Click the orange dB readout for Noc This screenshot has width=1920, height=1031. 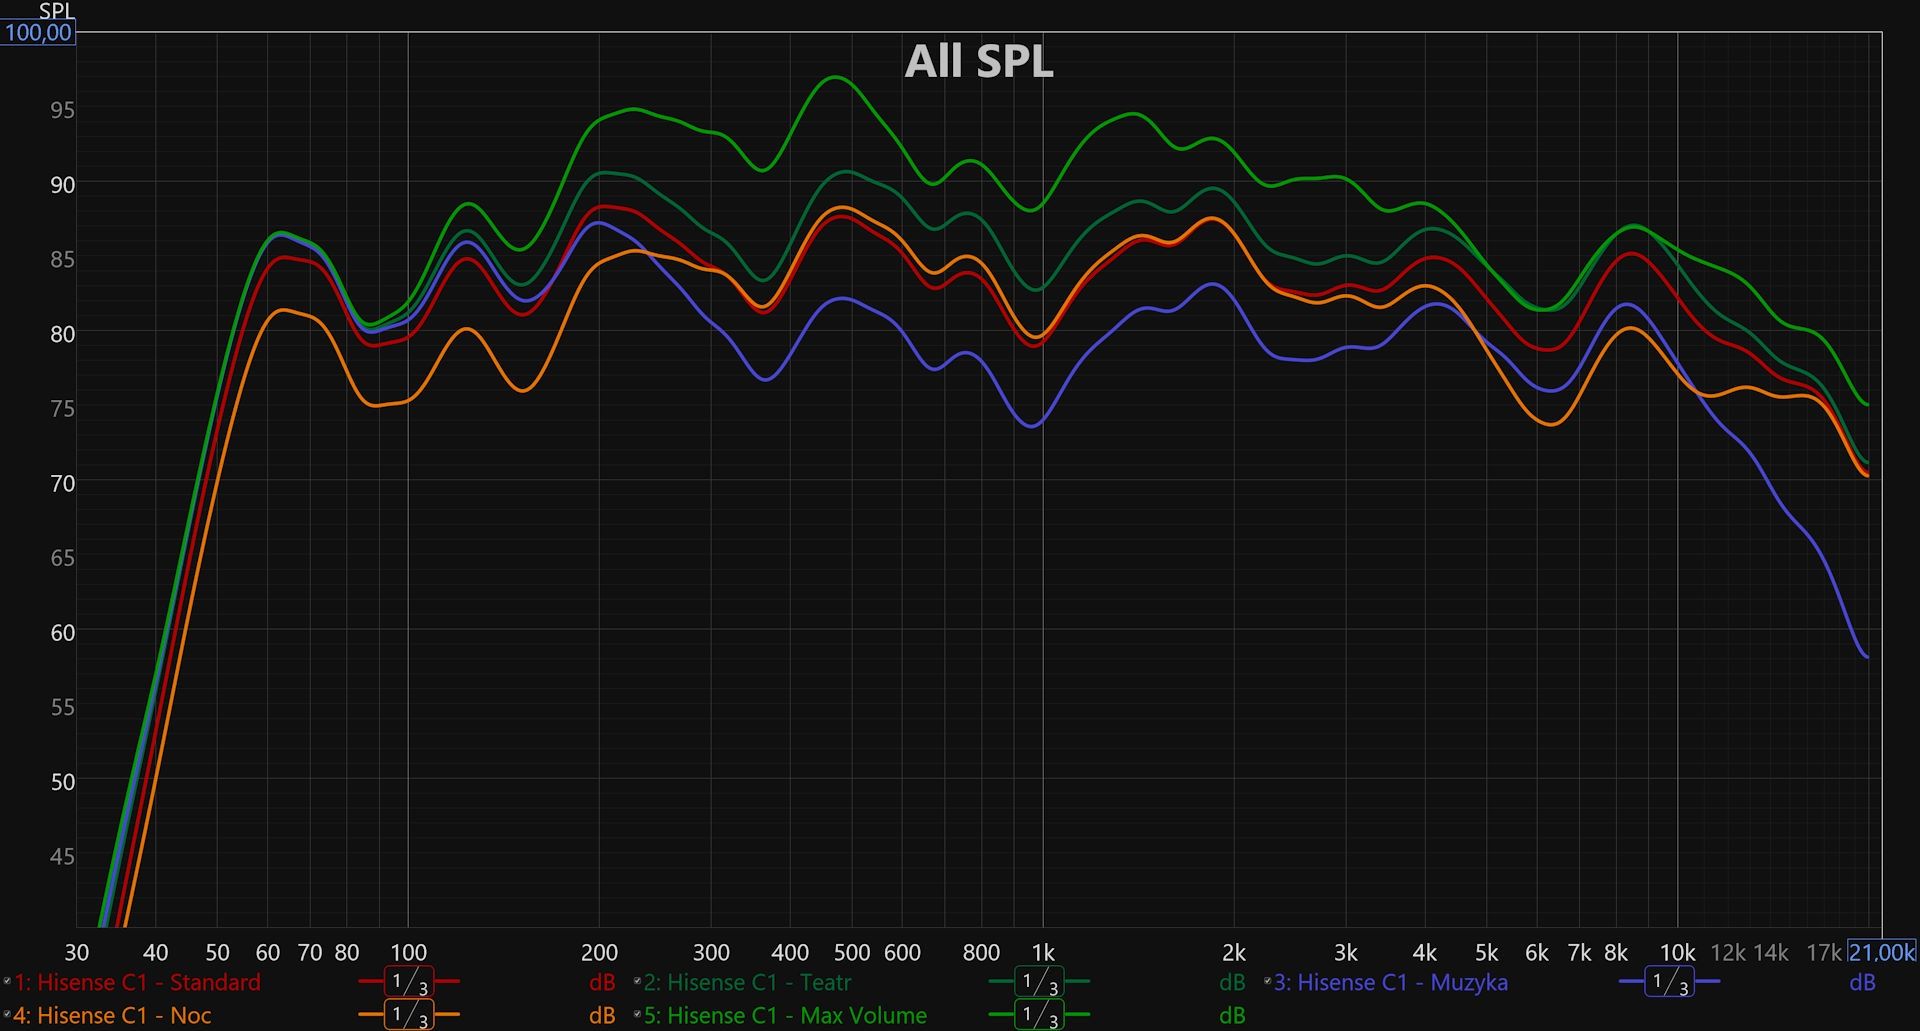(602, 1015)
